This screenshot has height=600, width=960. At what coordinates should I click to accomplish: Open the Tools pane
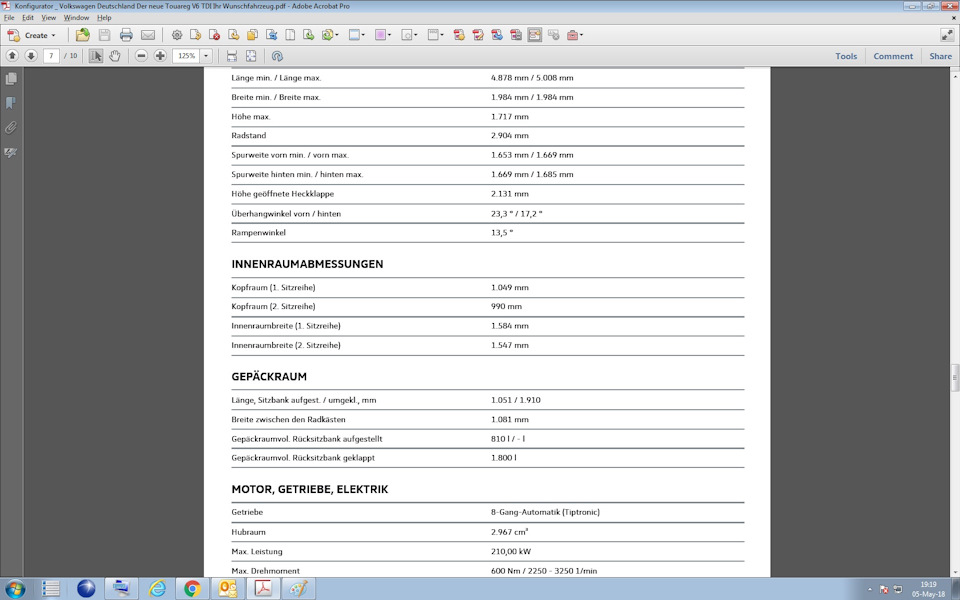tap(846, 56)
